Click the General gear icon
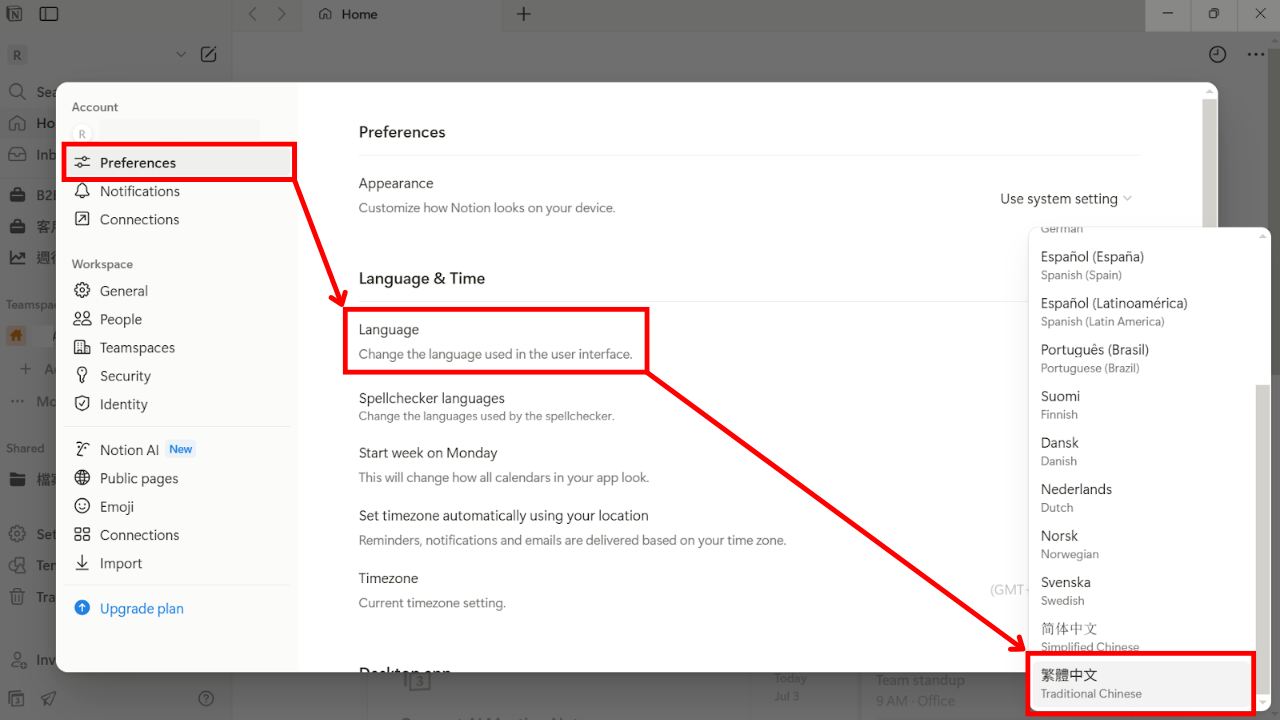Viewport: 1280px width, 720px height. [x=82, y=291]
